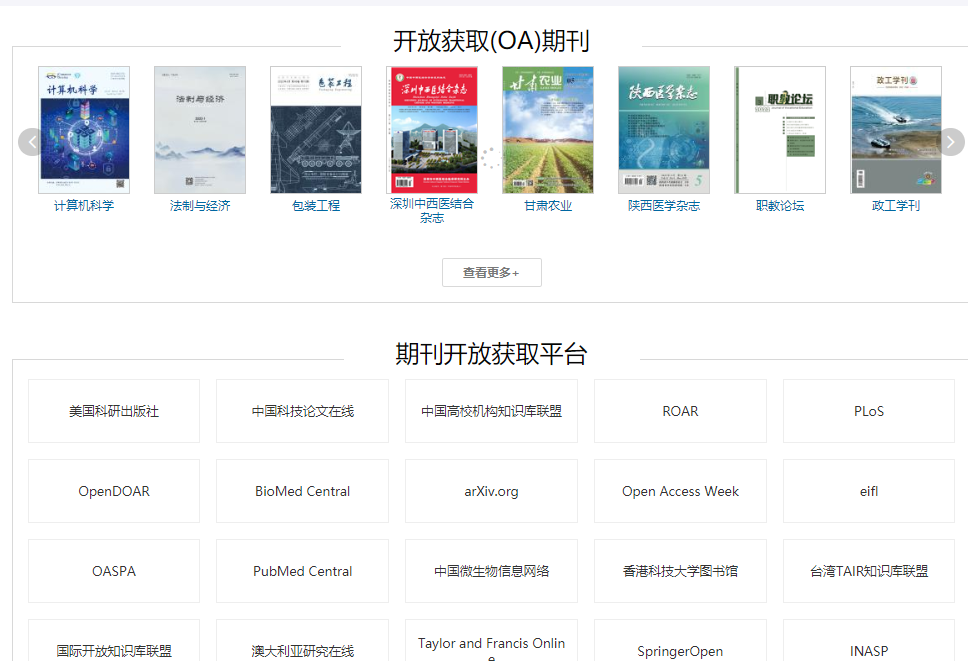Image resolution: width=968 pixels, height=661 pixels.
Task: Open the 法制与经济 journal cover image
Action: pyautogui.click(x=200, y=130)
